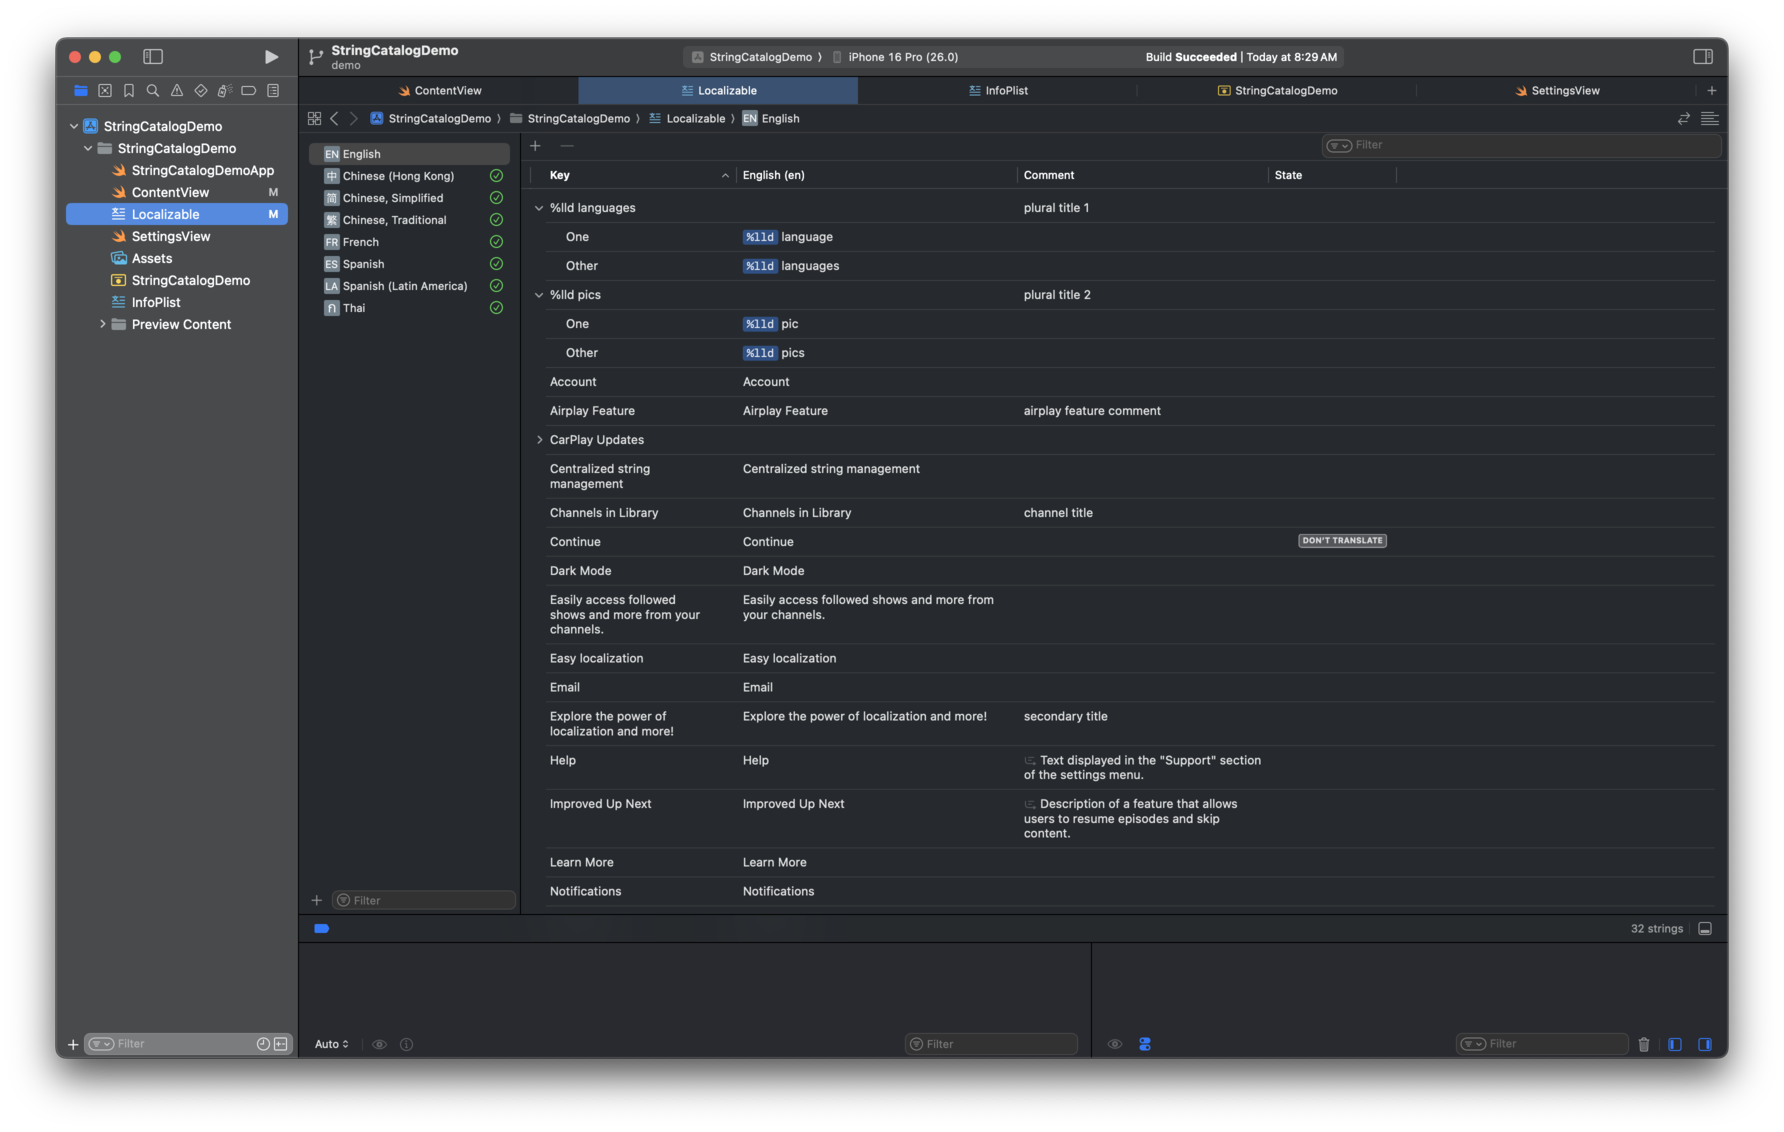Add a new editor tab with plus
The height and width of the screenshot is (1132, 1784).
point(1712,91)
